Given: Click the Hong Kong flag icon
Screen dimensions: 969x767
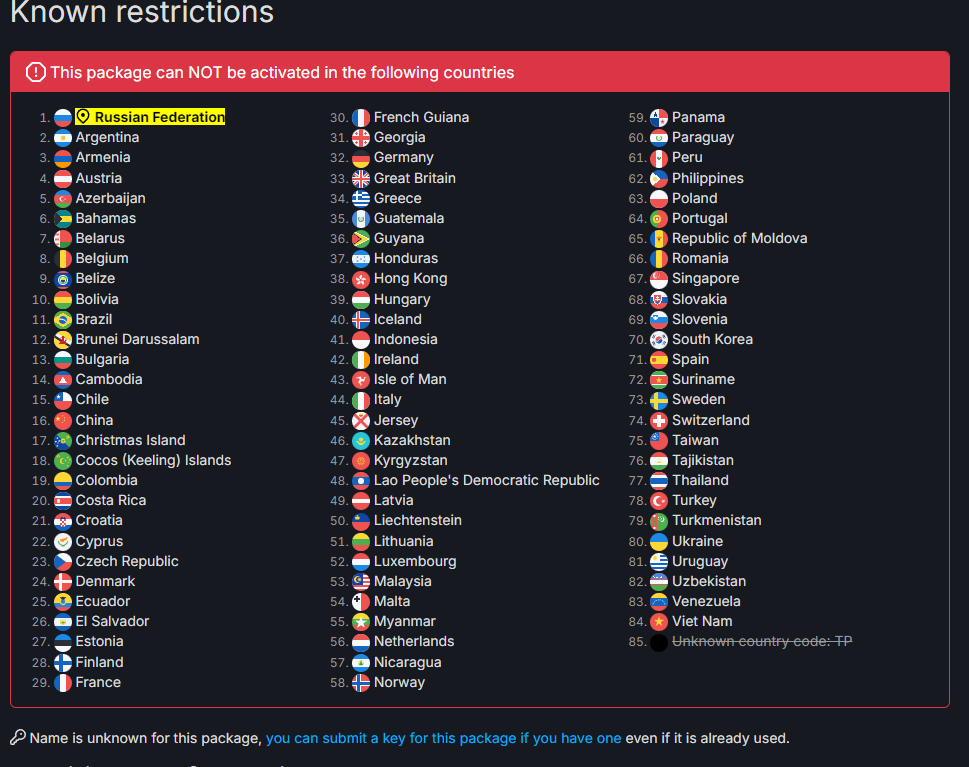Looking at the screenshot, I should click(361, 279).
